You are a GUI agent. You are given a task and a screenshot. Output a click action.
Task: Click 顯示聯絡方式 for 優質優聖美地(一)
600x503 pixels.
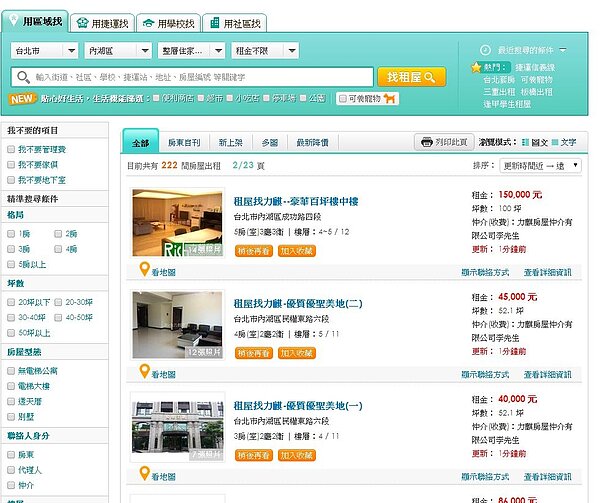tap(485, 477)
